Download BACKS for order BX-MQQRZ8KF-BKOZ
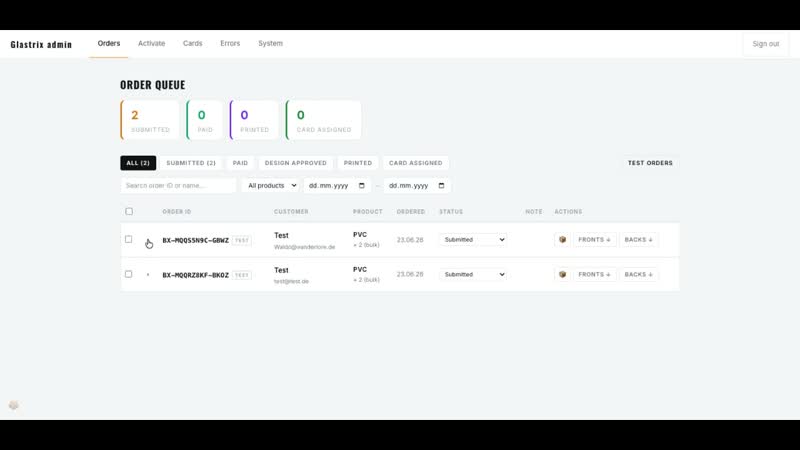Viewport: 800px width, 450px height. click(638, 274)
